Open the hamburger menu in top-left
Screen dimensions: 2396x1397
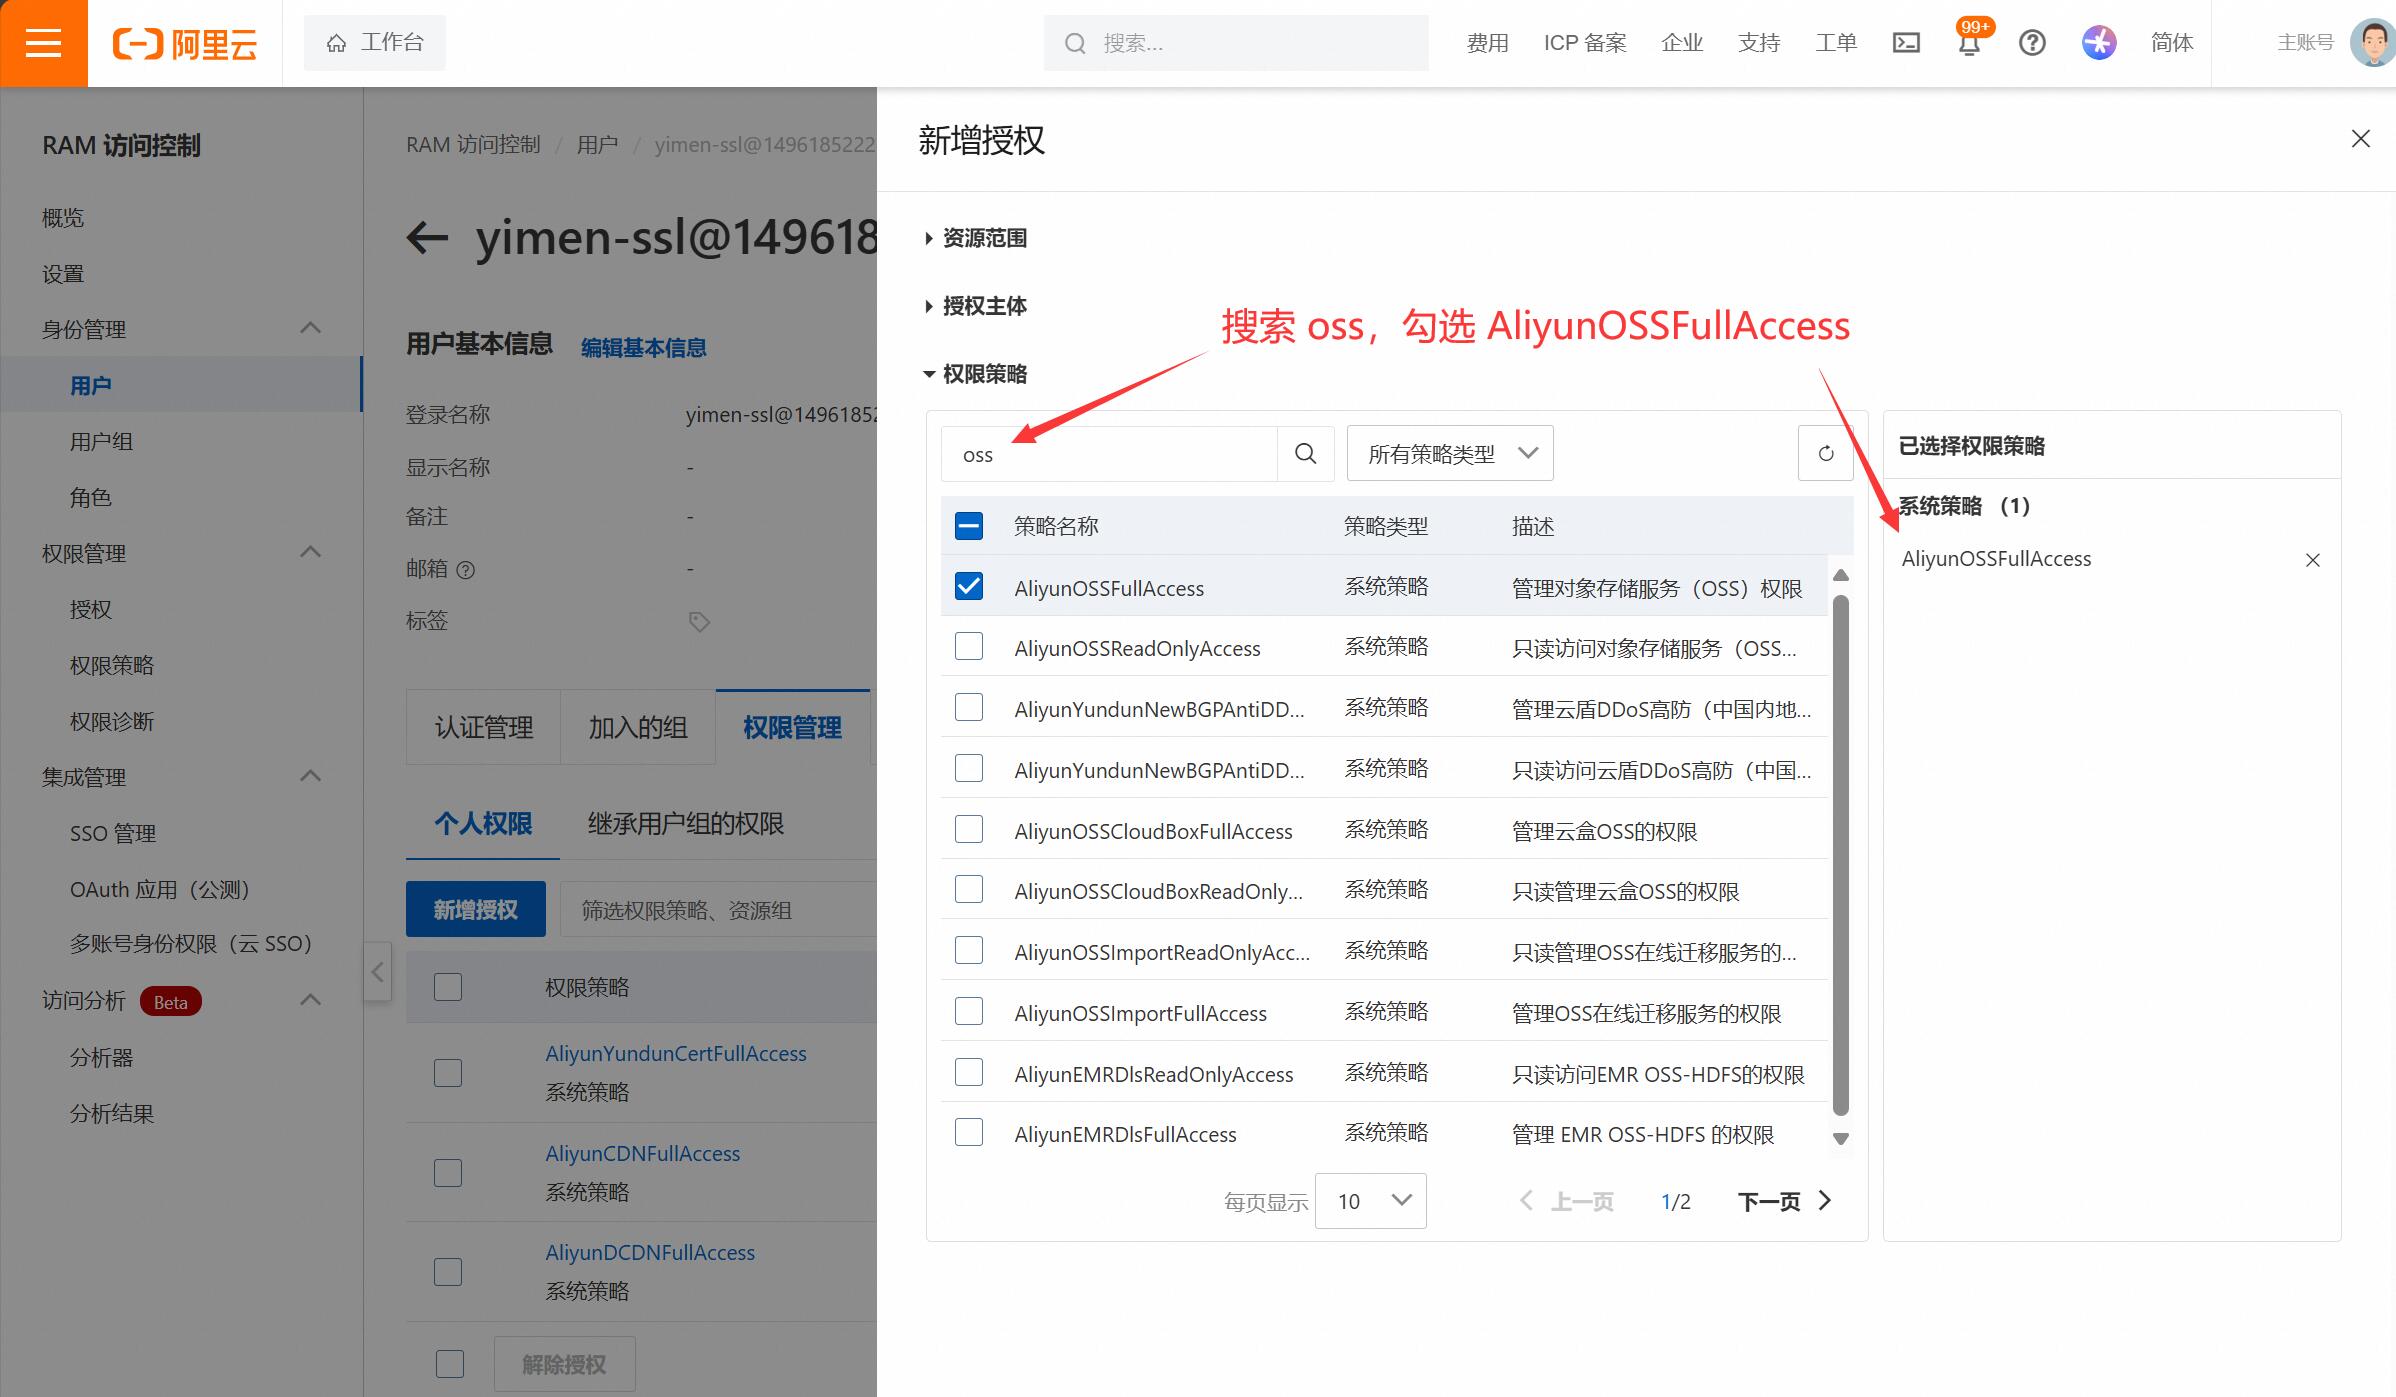click(43, 43)
